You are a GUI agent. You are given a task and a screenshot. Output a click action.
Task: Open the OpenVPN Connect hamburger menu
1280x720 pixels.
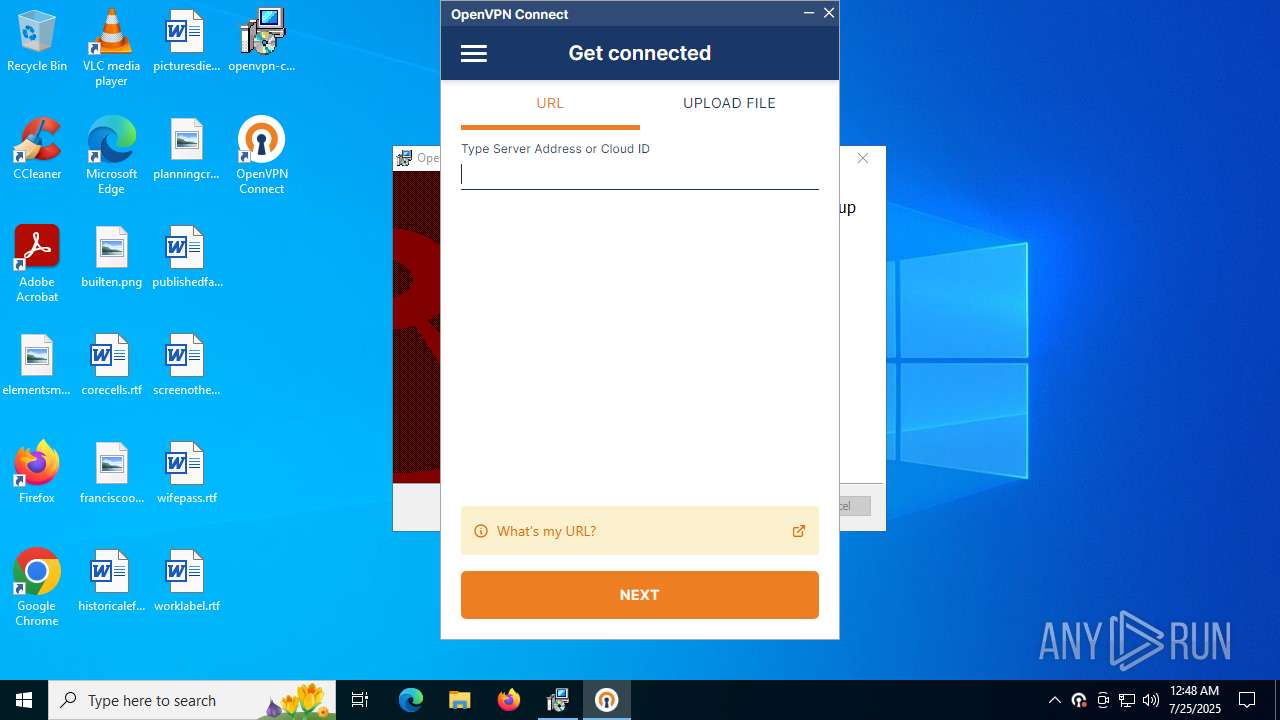474,54
